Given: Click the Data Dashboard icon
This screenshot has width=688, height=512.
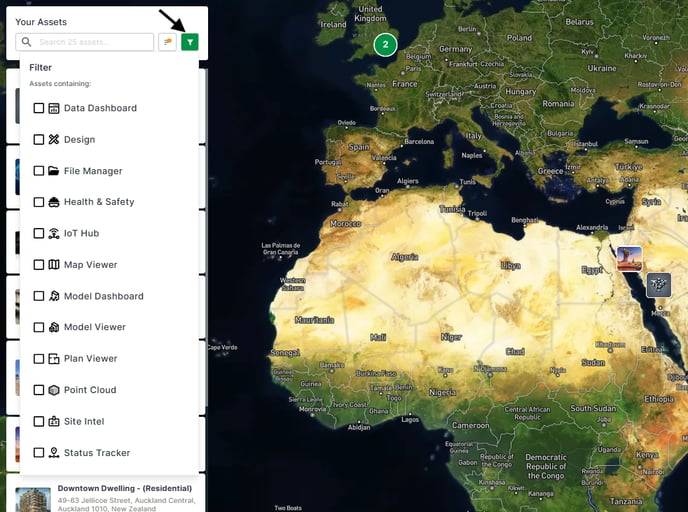Looking at the screenshot, I should point(54,108).
